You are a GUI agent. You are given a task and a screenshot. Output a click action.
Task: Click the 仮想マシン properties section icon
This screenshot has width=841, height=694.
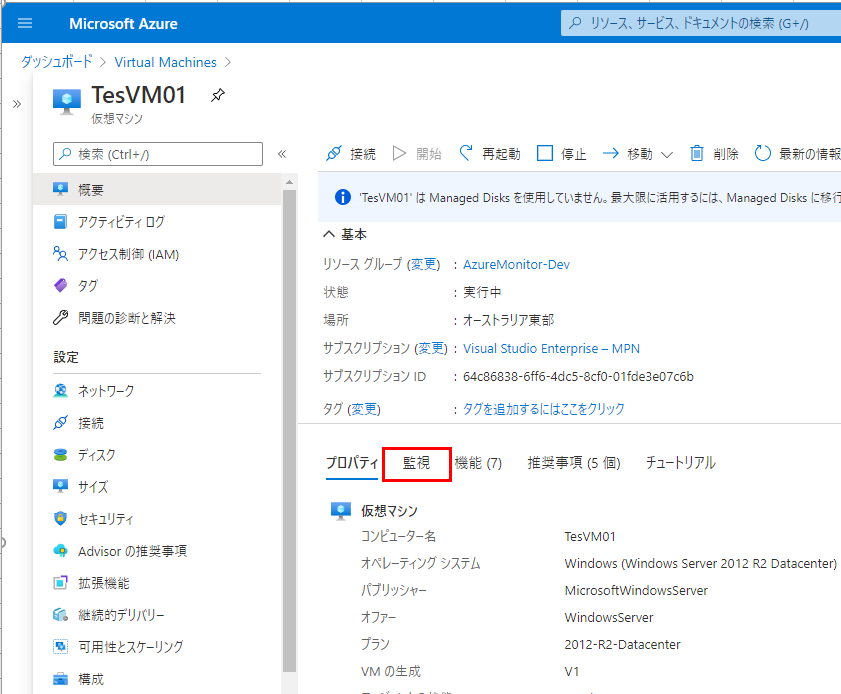pyautogui.click(x=341, y=511)
